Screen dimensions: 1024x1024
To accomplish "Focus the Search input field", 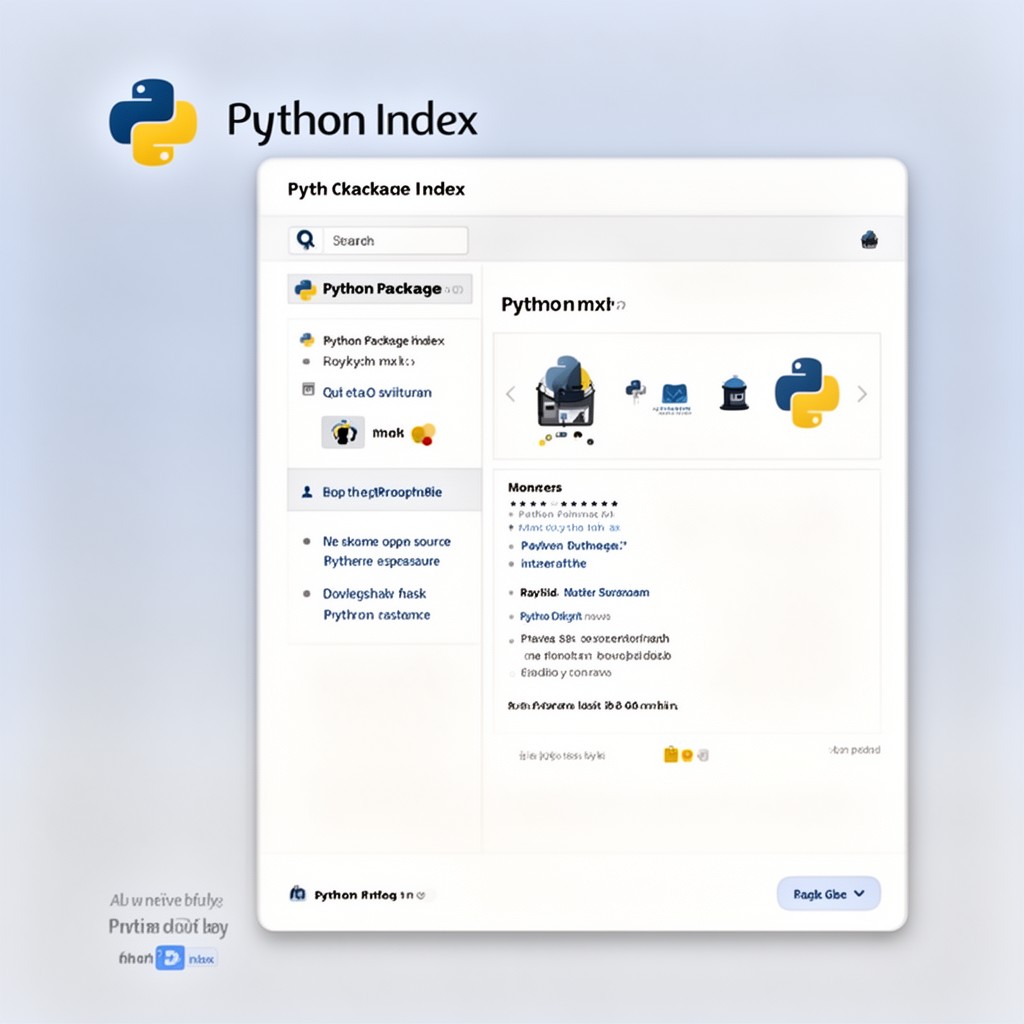I will tap(396, 240).
